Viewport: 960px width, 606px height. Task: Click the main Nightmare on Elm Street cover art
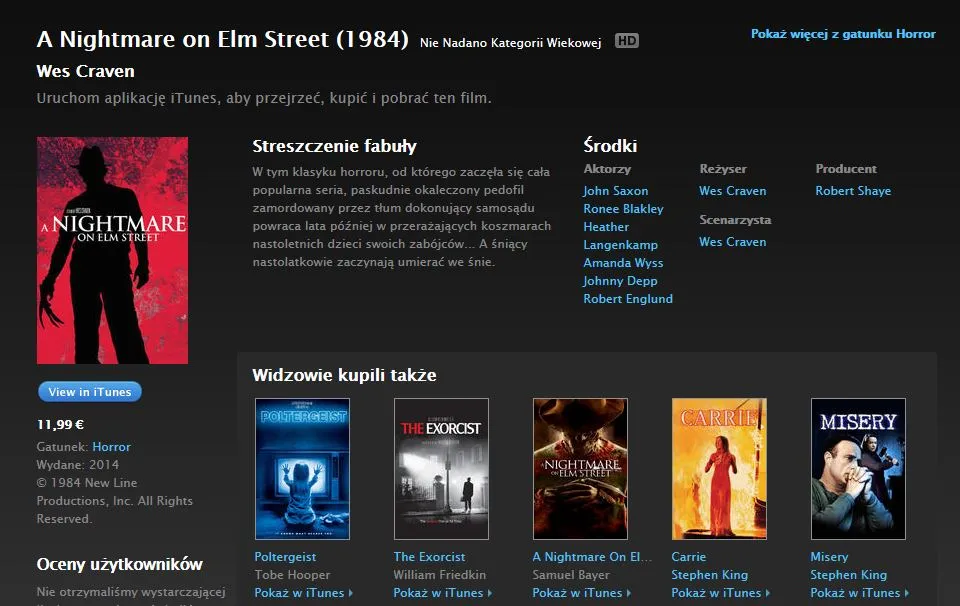[113, 250]
